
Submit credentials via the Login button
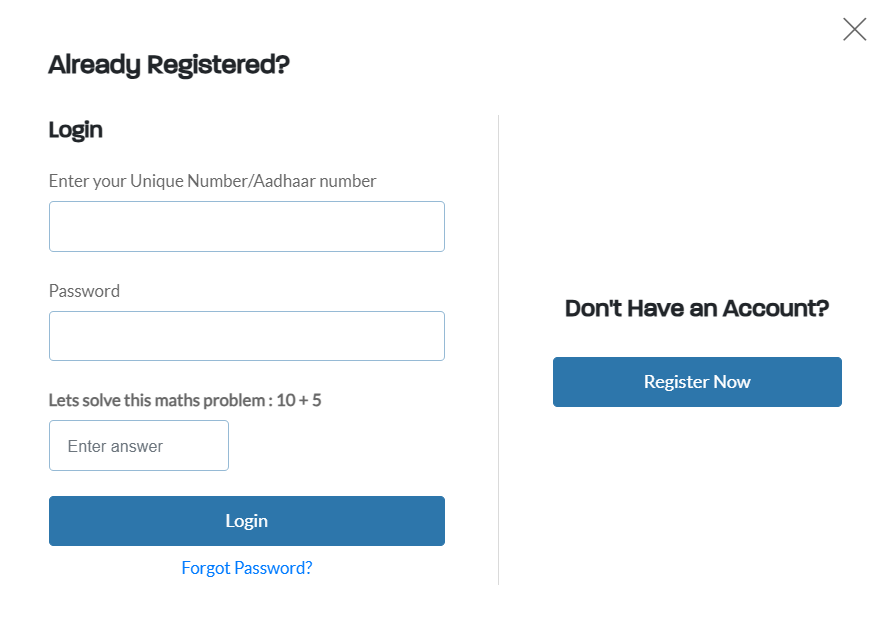point(246,521)
